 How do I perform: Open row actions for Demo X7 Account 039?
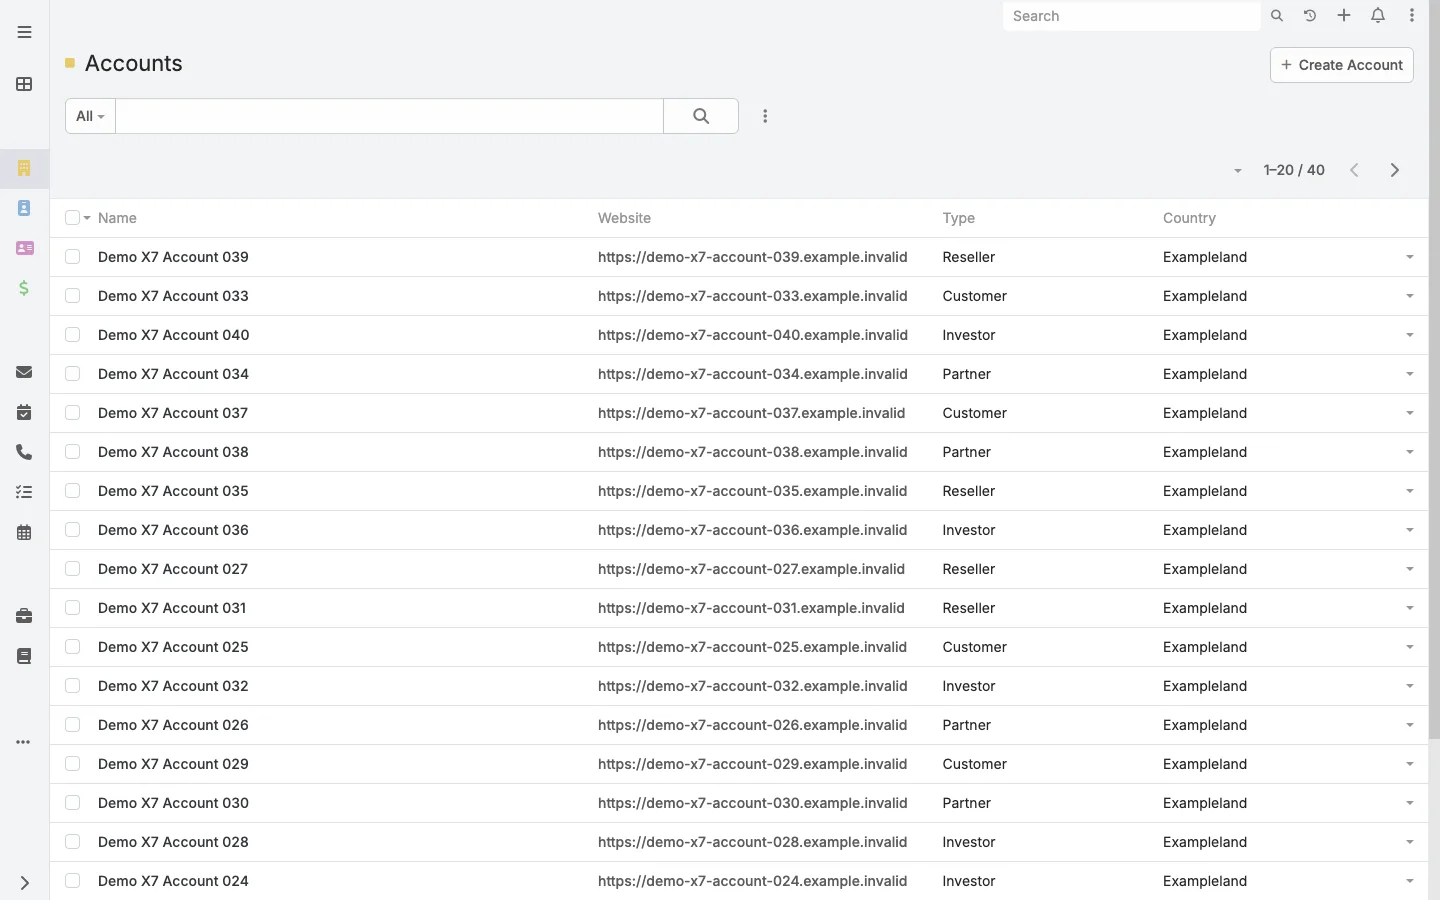click(x=1410, y=257)
